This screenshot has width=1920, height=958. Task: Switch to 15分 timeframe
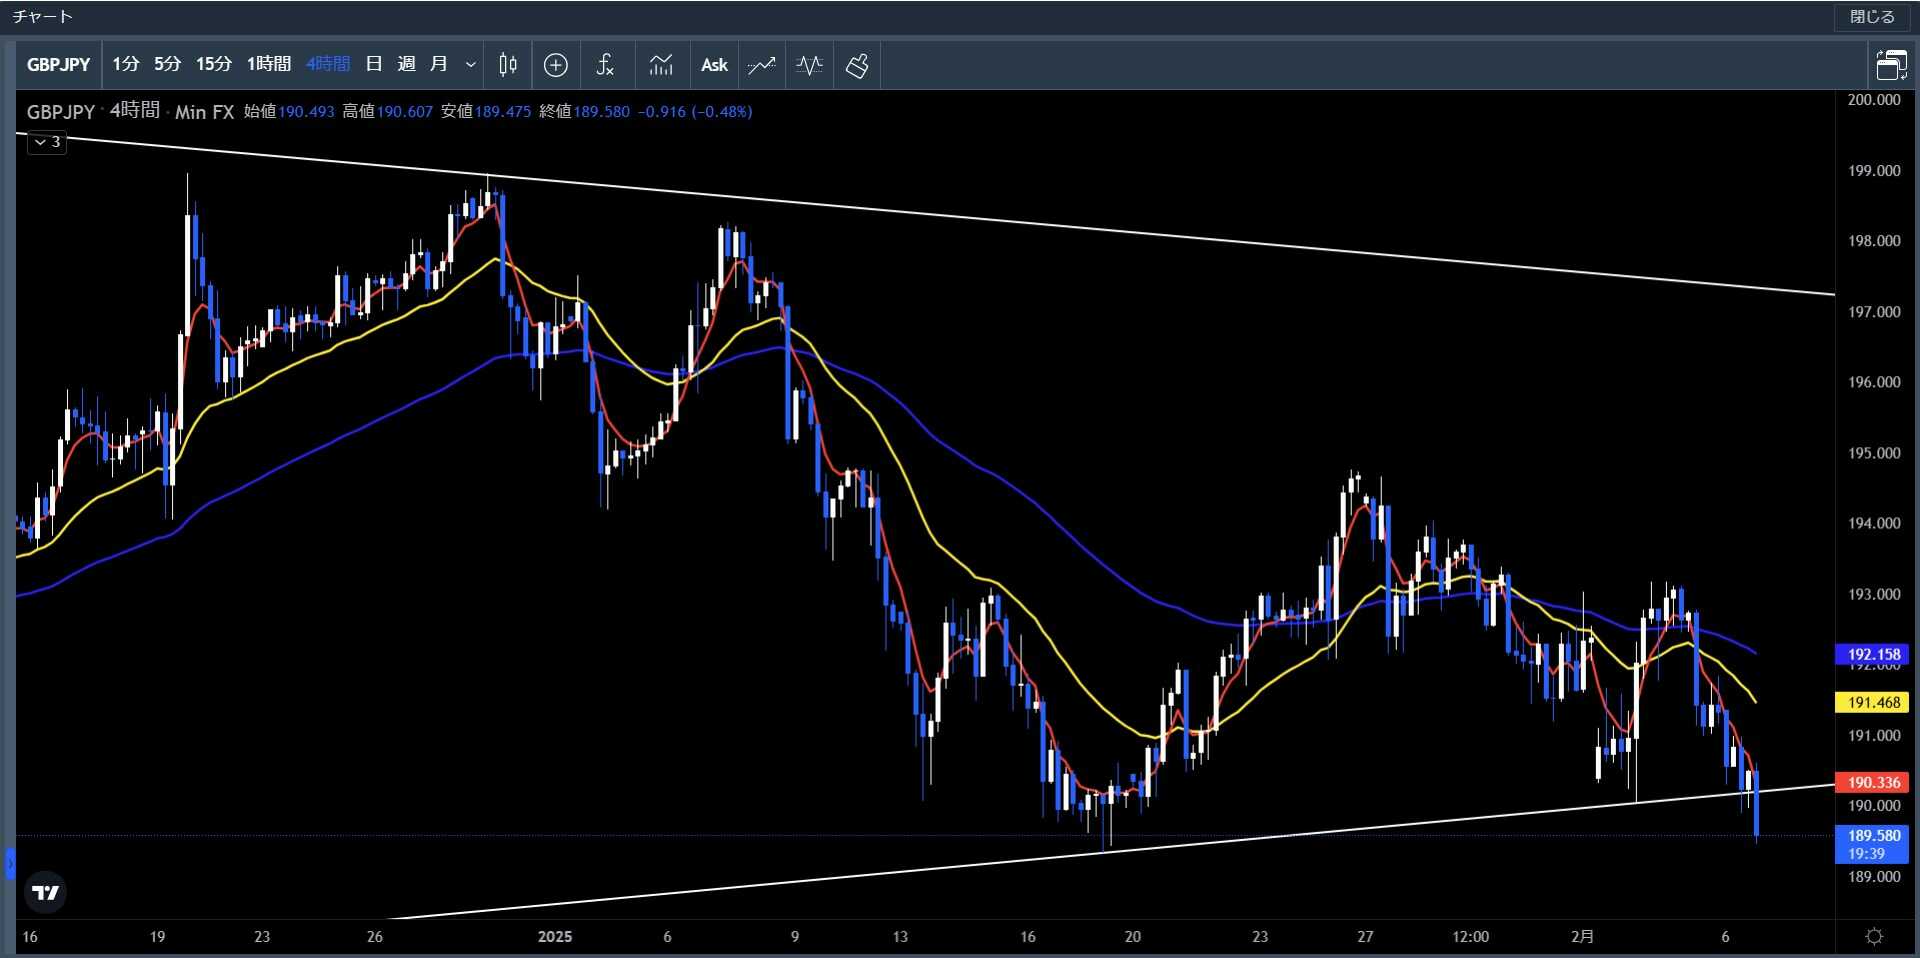[213, 64]
